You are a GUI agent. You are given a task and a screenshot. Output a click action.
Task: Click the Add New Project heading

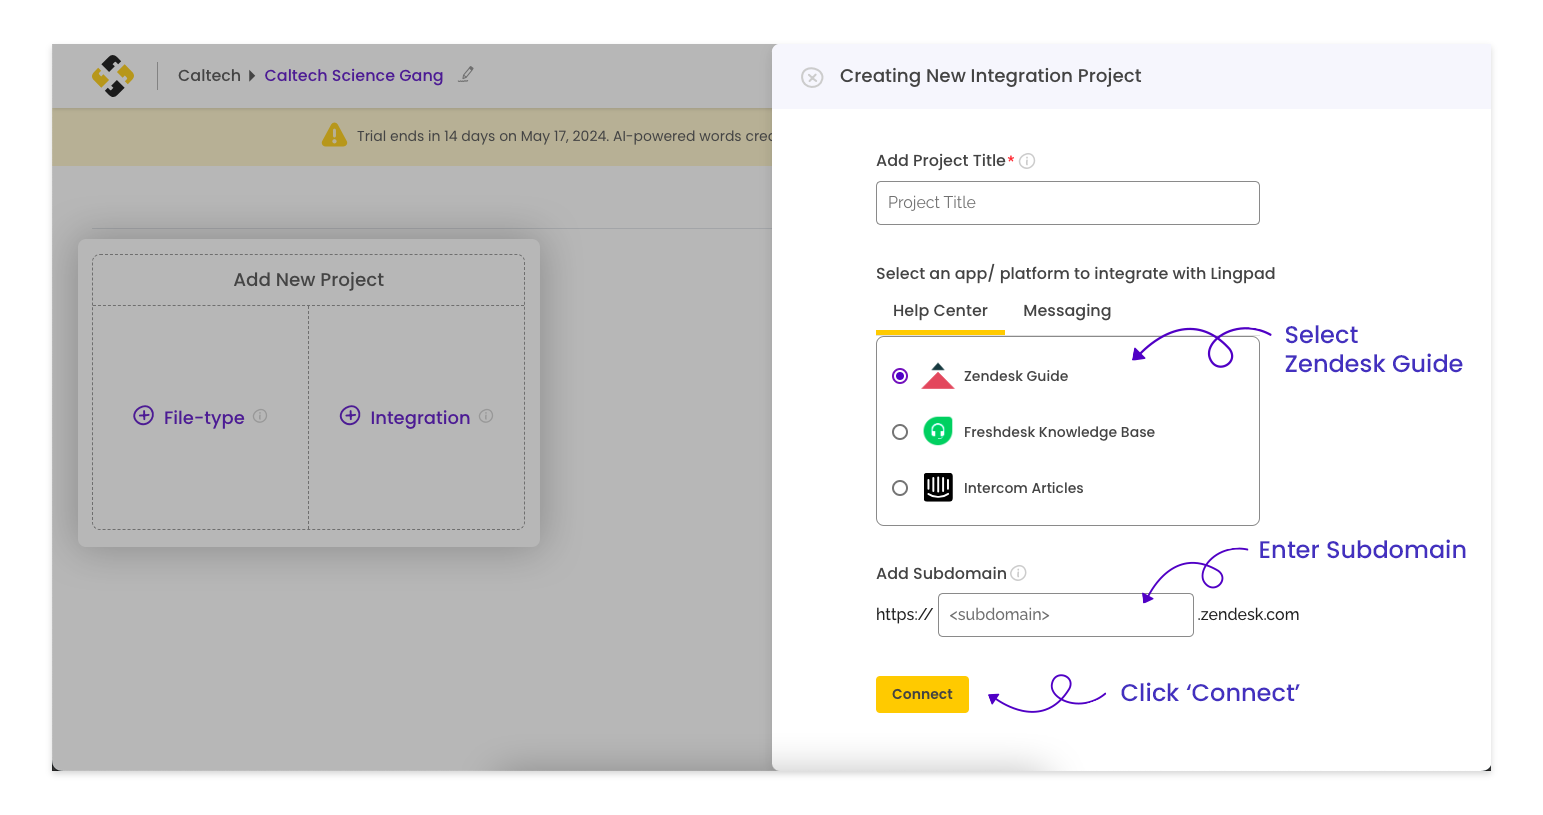tap(308, 280)
